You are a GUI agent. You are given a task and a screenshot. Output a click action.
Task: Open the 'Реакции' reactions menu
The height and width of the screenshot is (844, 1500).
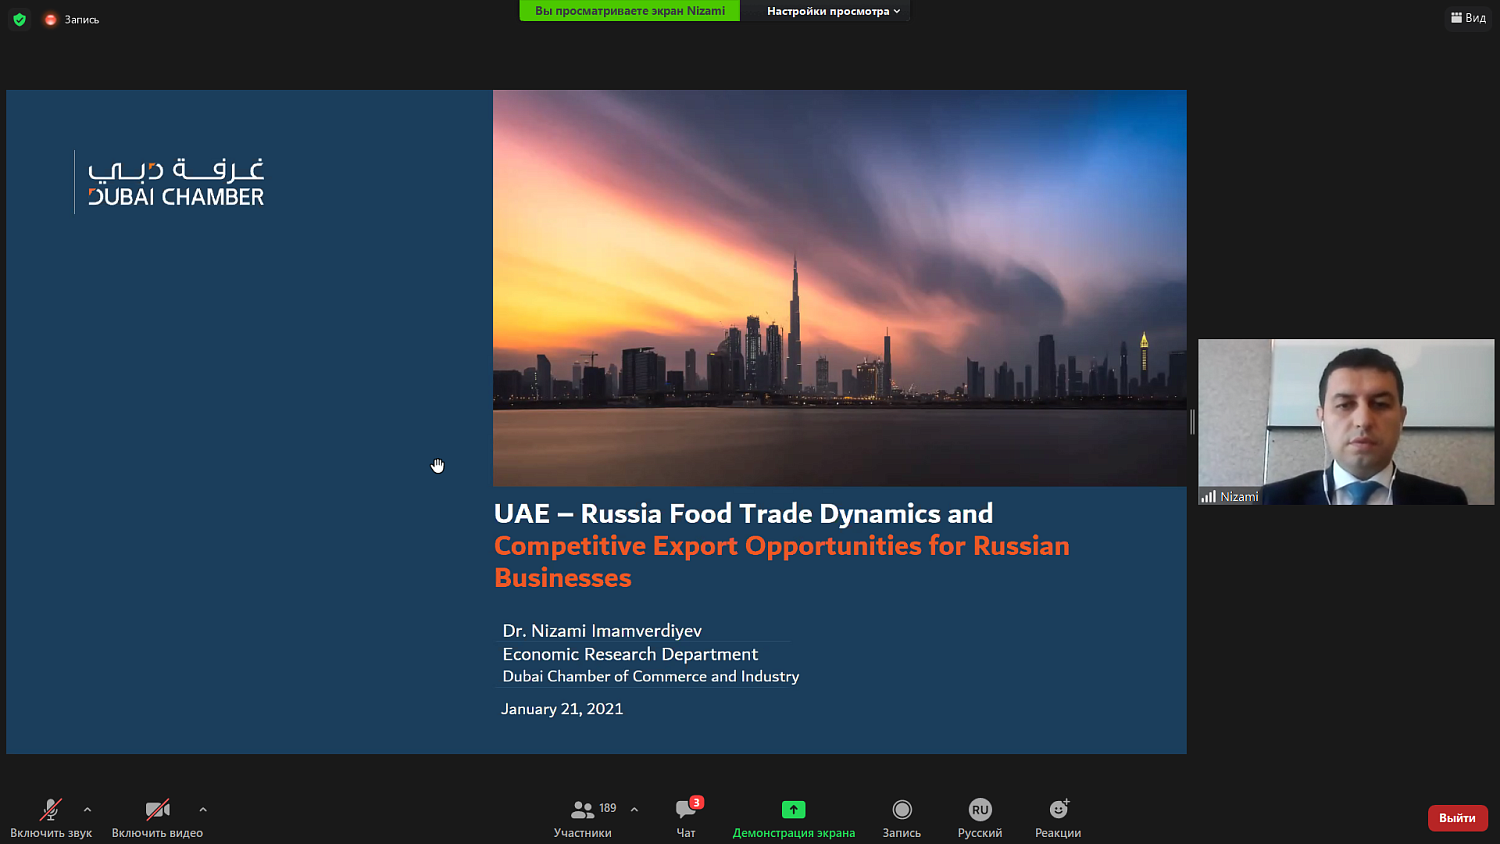click(x=1058, y=818)
